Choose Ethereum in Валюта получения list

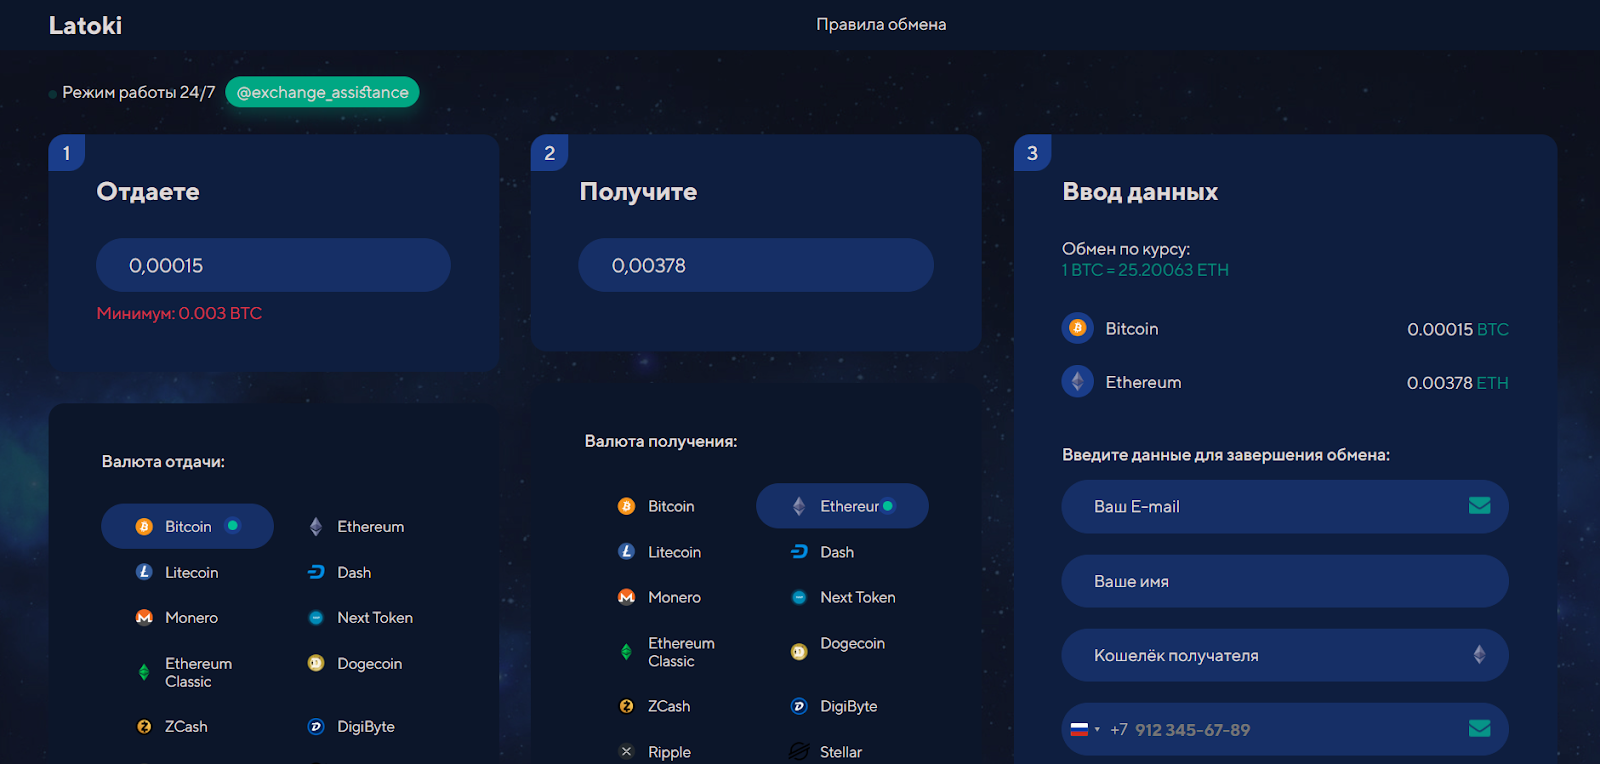842,506
